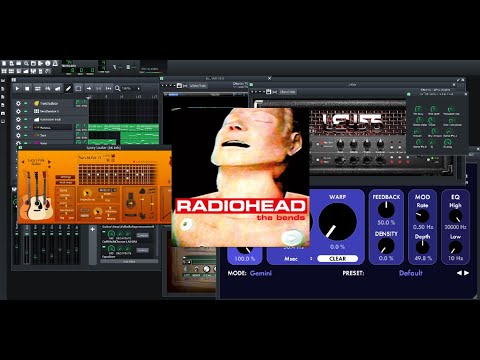Click the master volume slider
Image resolution: width=480 pixels, height=360 pixels.
coord(121,67)
